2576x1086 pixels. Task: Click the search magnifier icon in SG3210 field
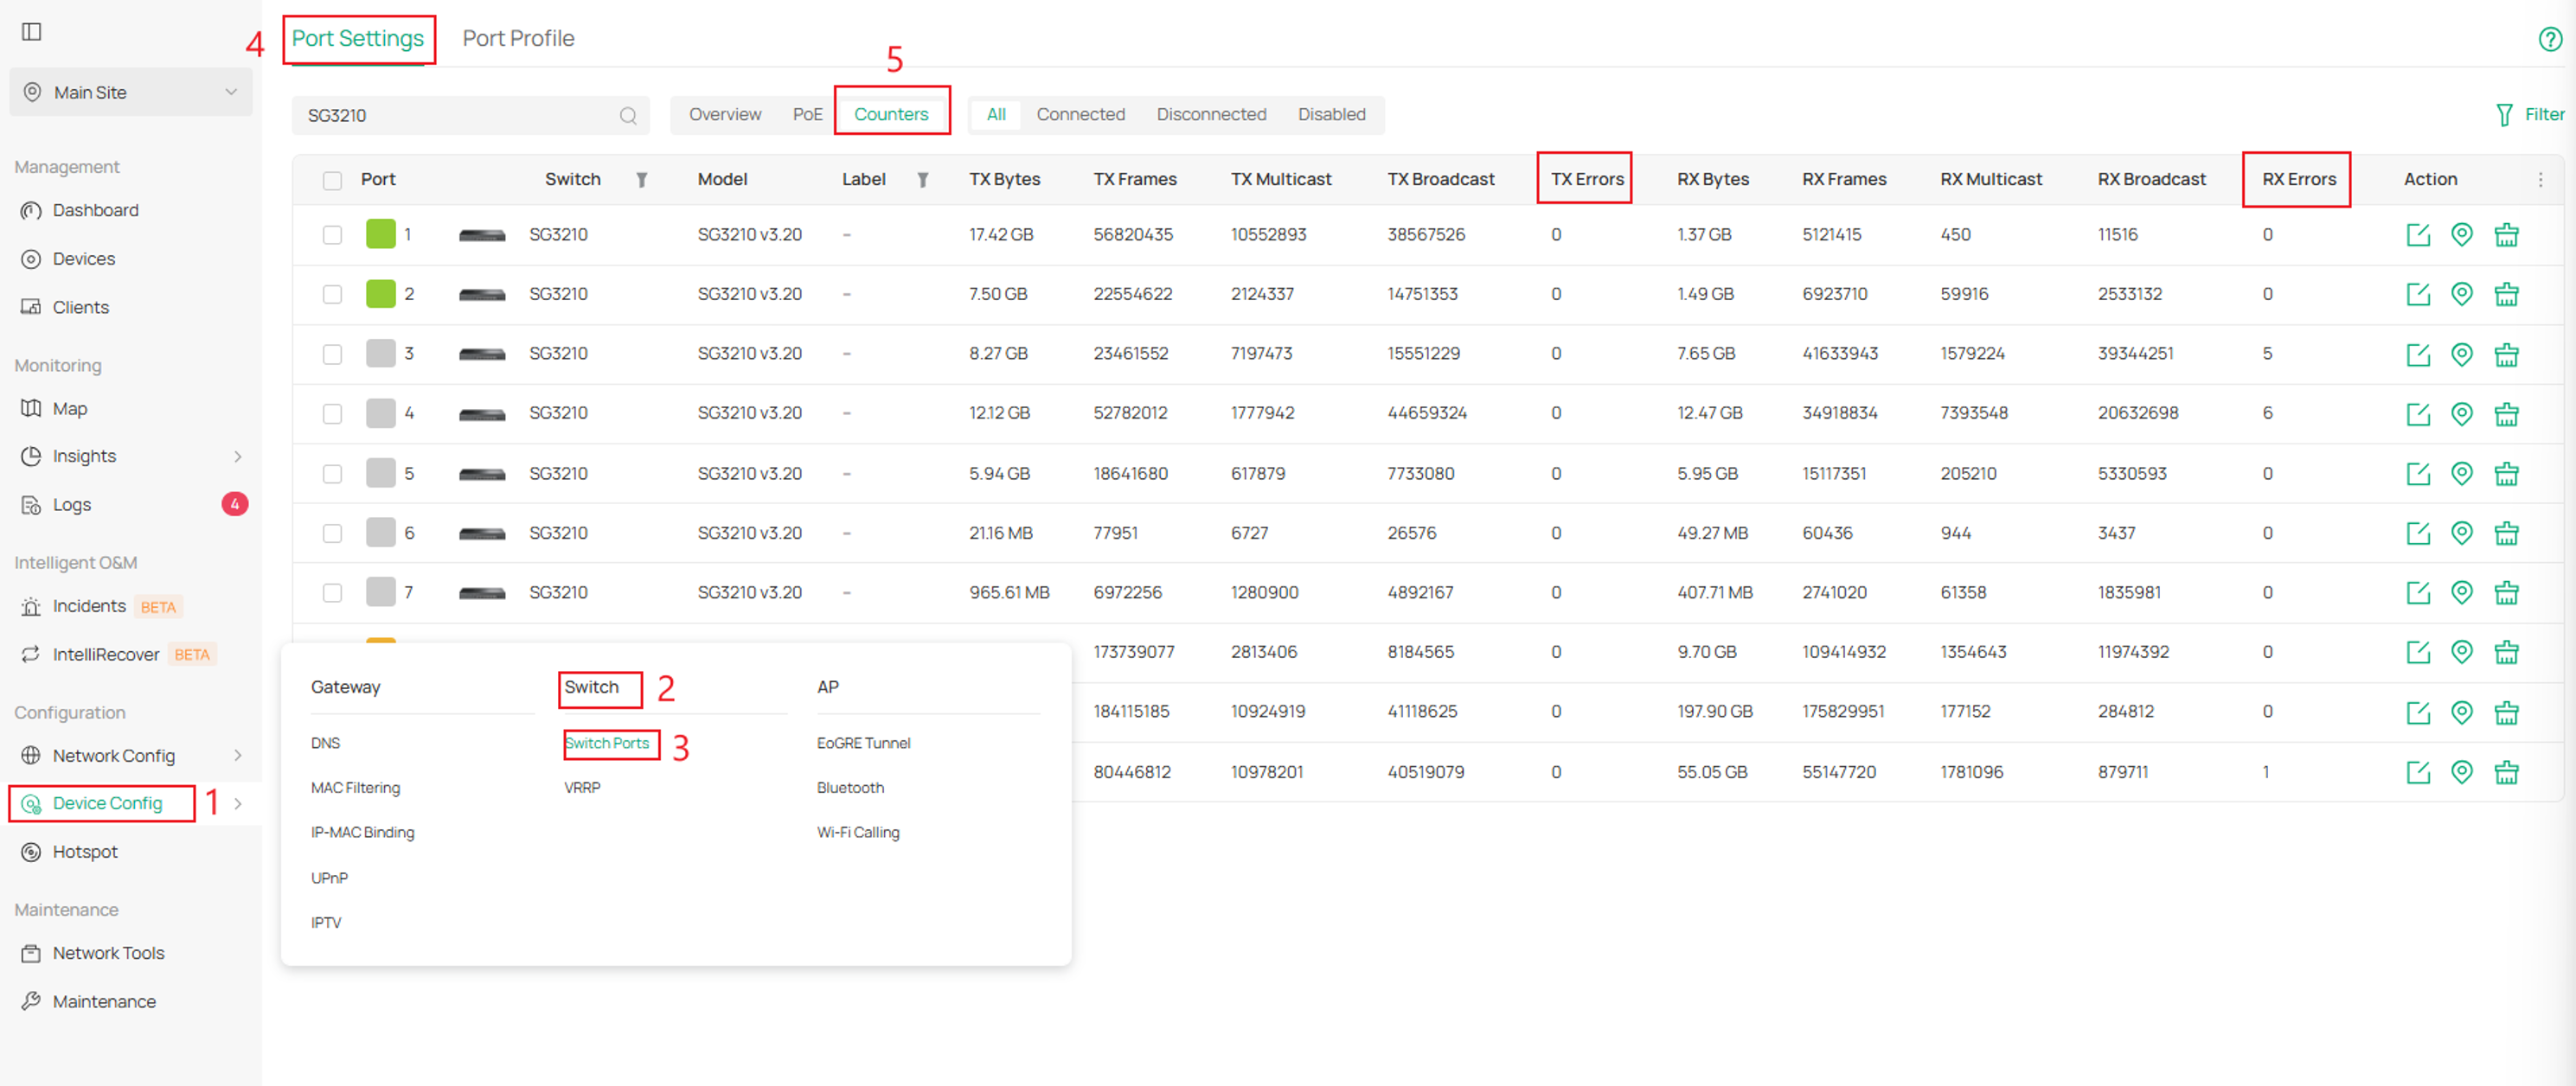628,116
